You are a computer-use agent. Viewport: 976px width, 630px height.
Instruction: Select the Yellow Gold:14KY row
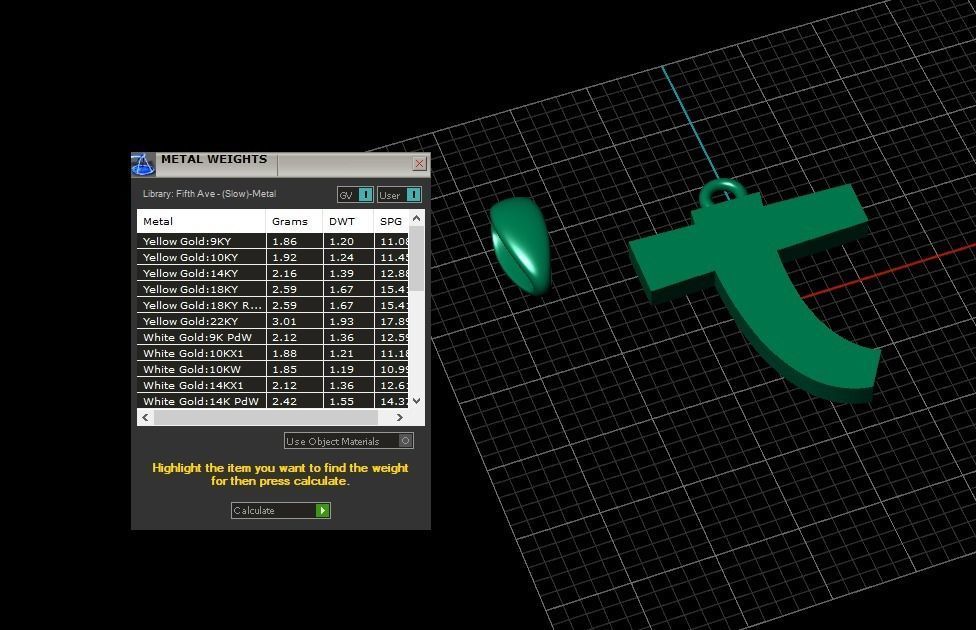[273, 273]
